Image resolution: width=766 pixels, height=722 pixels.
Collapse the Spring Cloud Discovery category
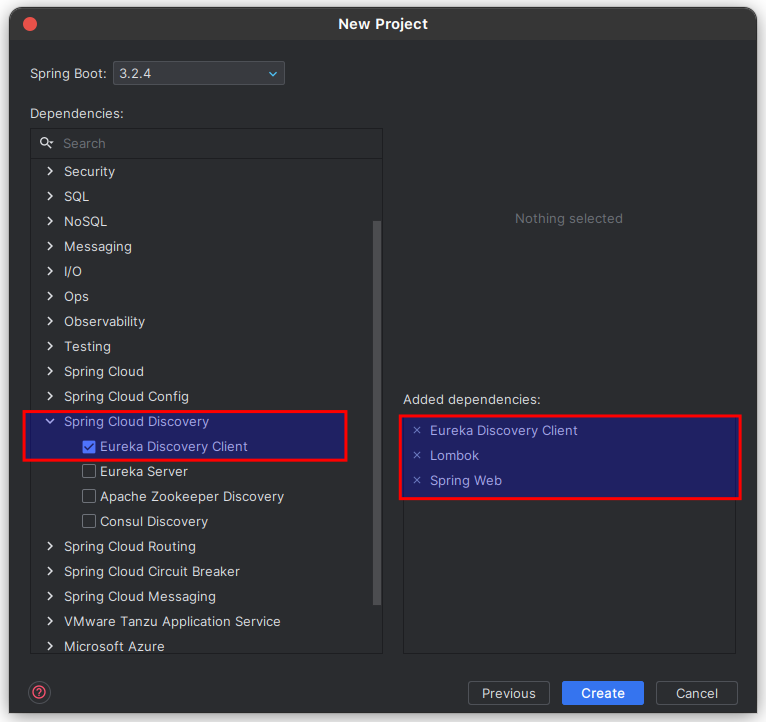click(x=50, y=421)
